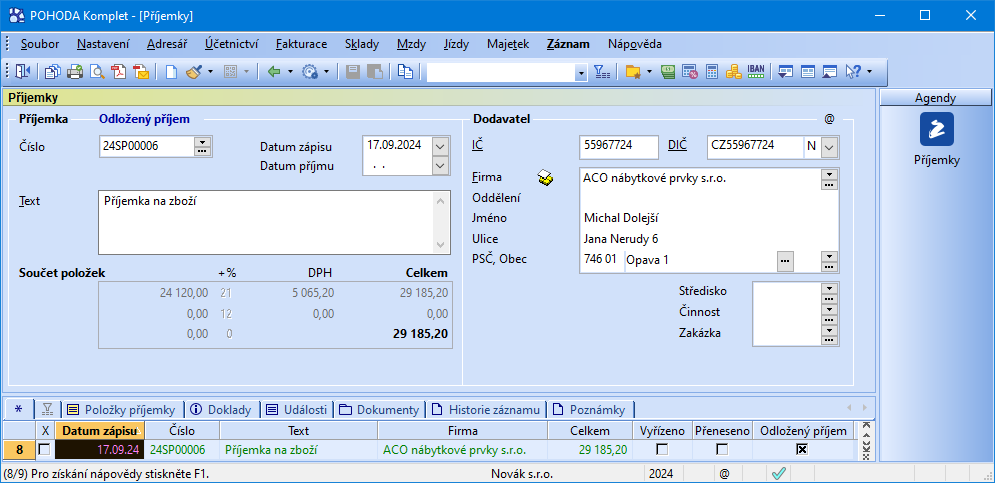
Task: Click the green back arrow icon
Action: pos(274,72)
